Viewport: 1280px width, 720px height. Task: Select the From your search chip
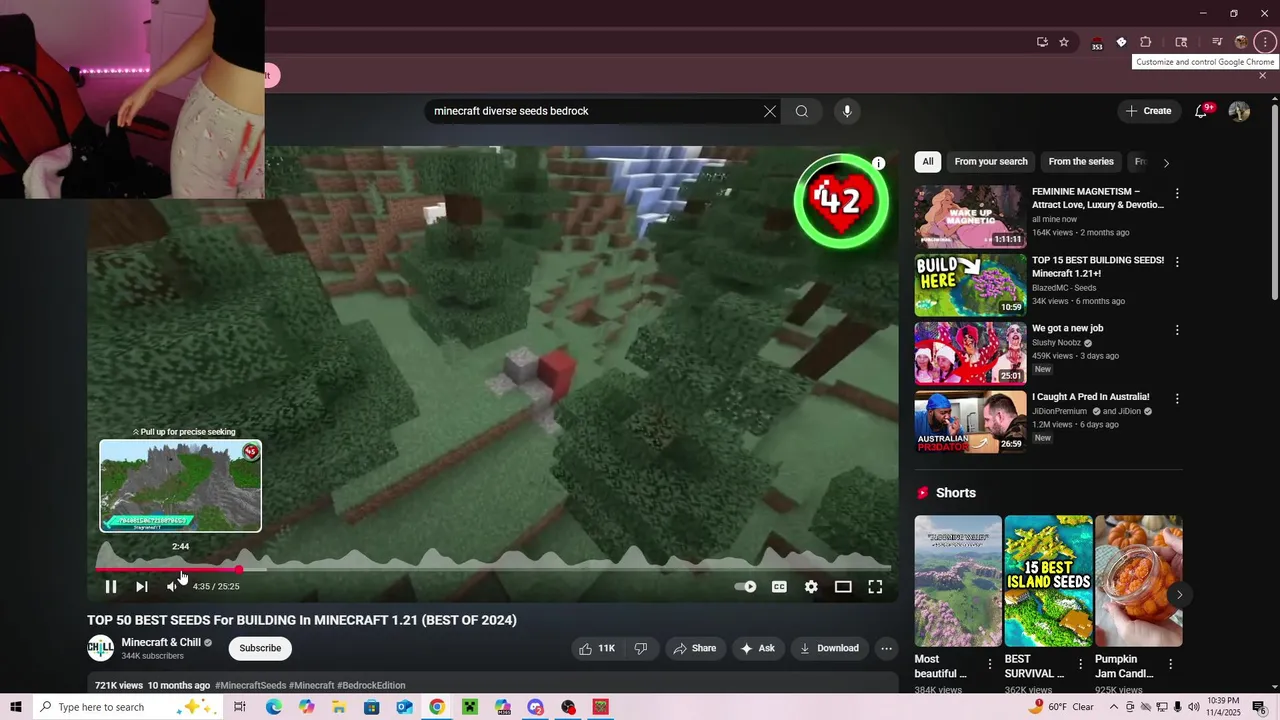click(x=991, y=162)
